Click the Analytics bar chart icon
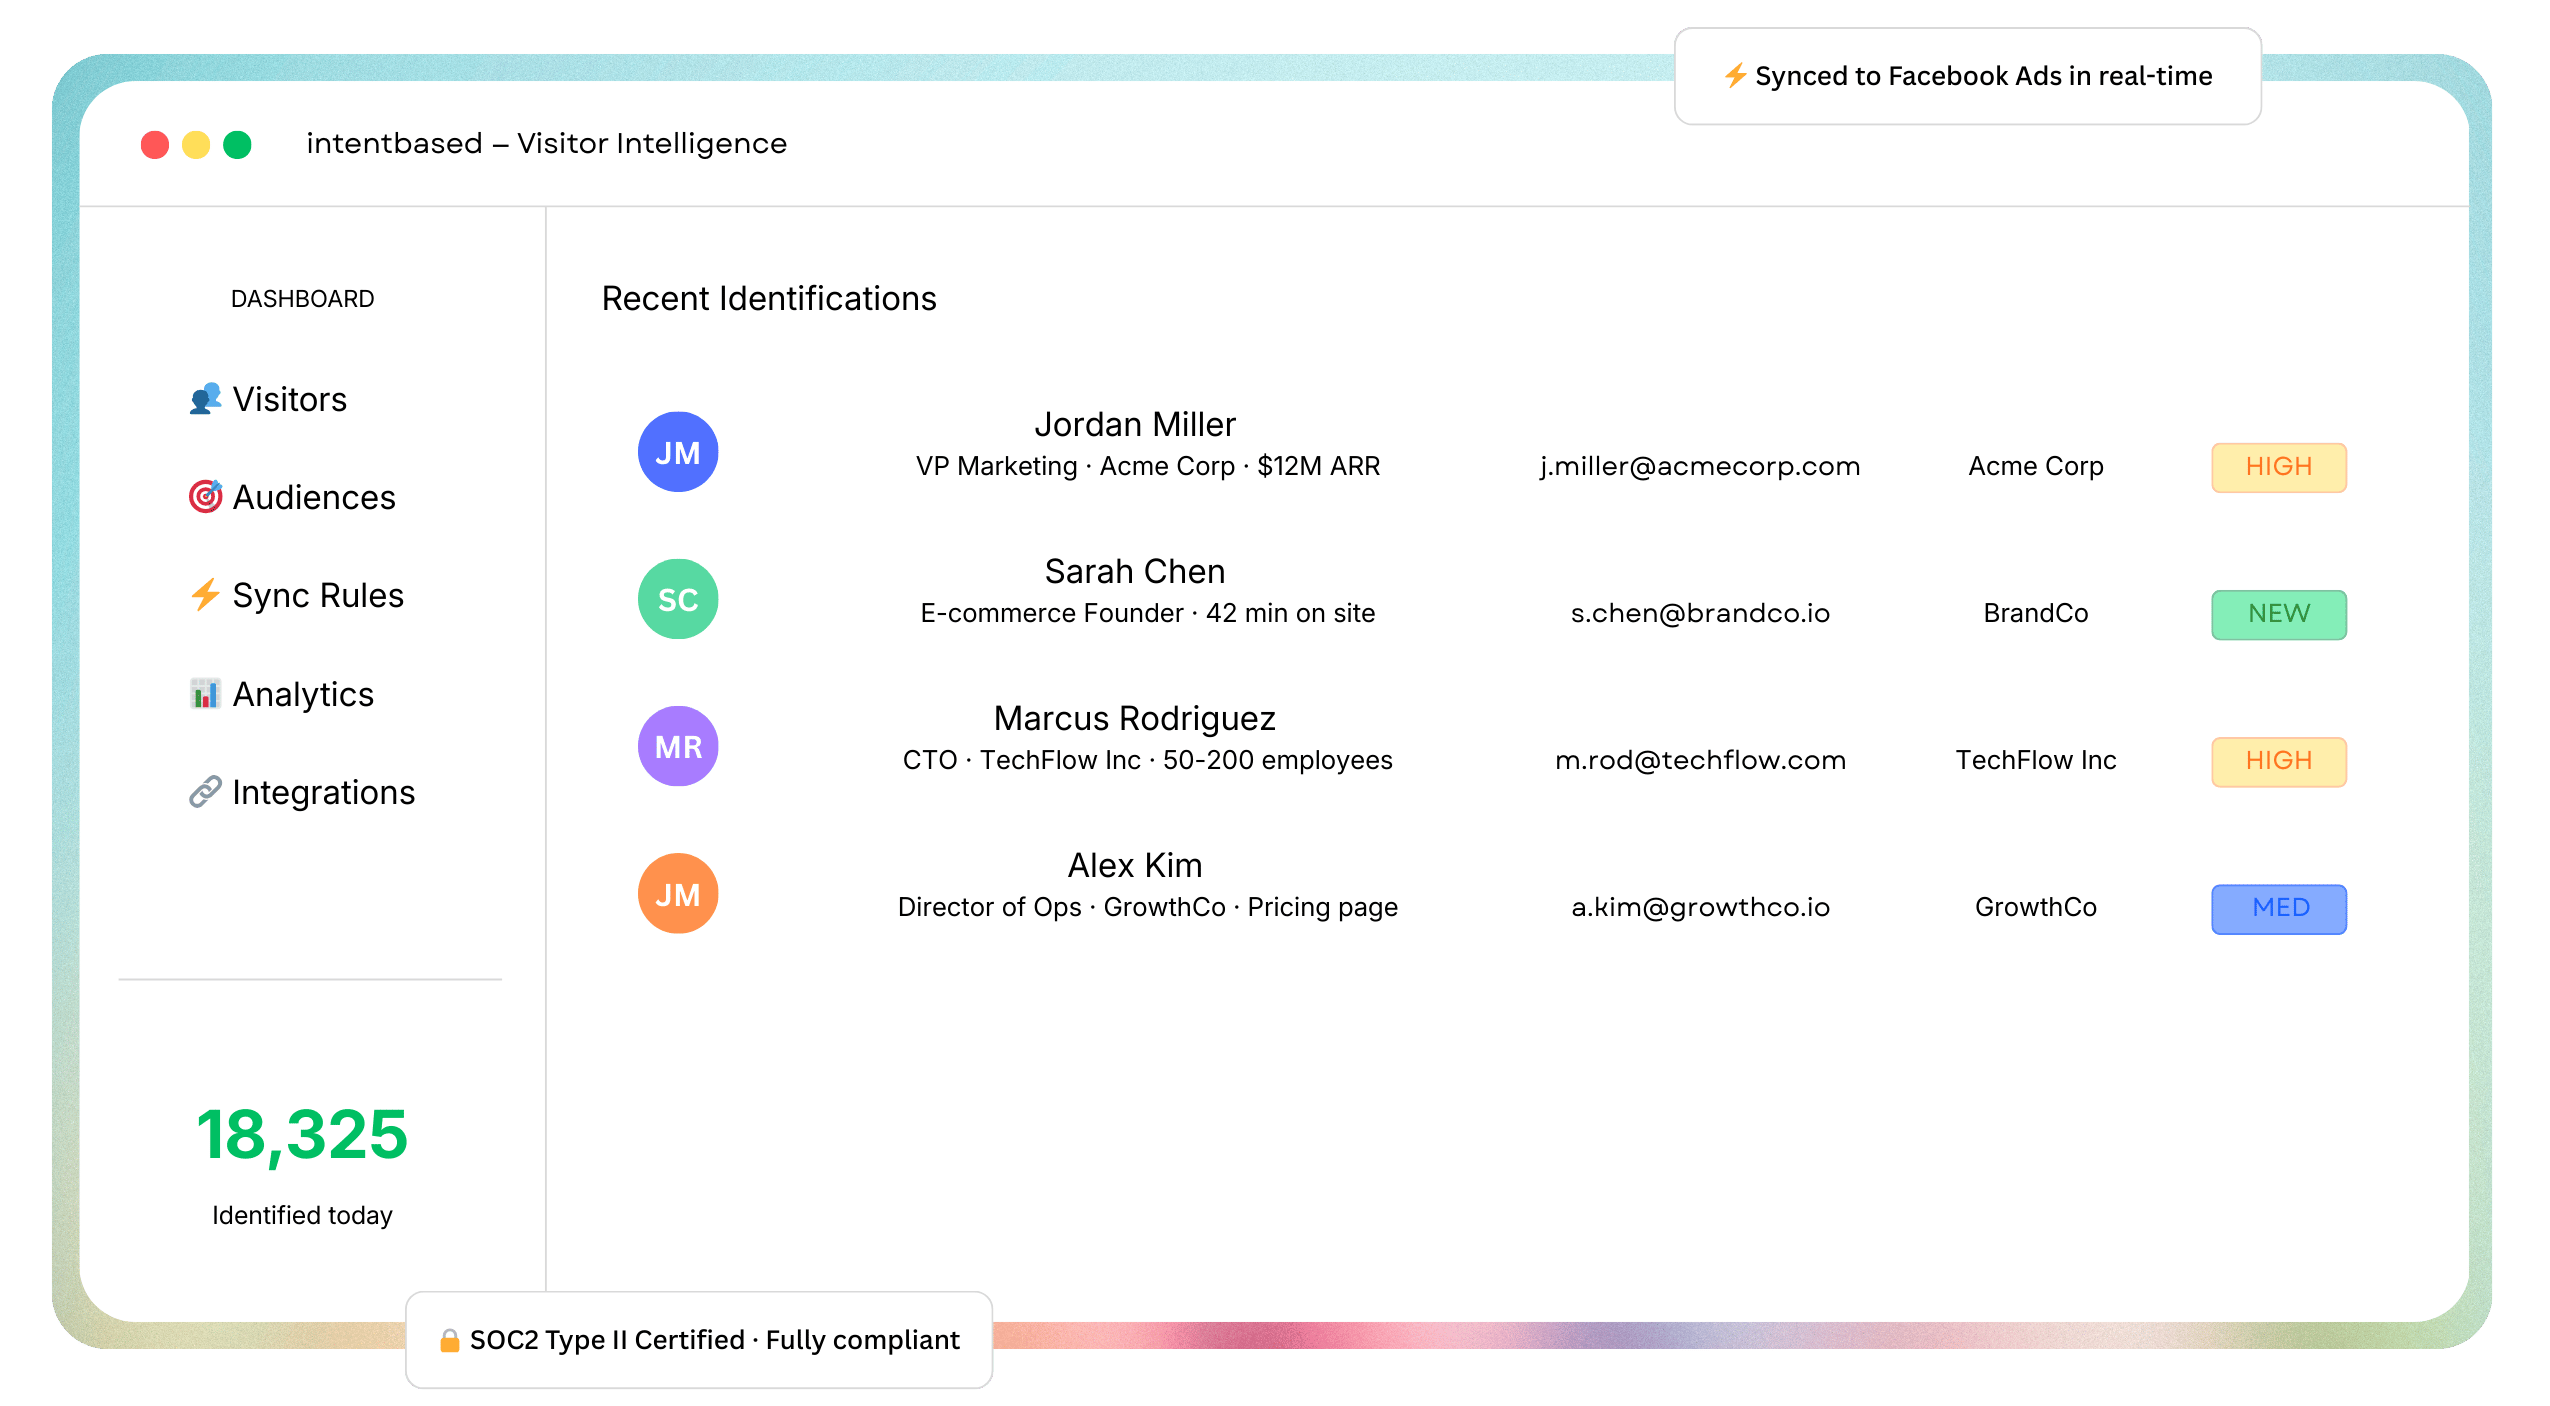This screenshot has height=1406, width=2550. click(x=205, y=693)
